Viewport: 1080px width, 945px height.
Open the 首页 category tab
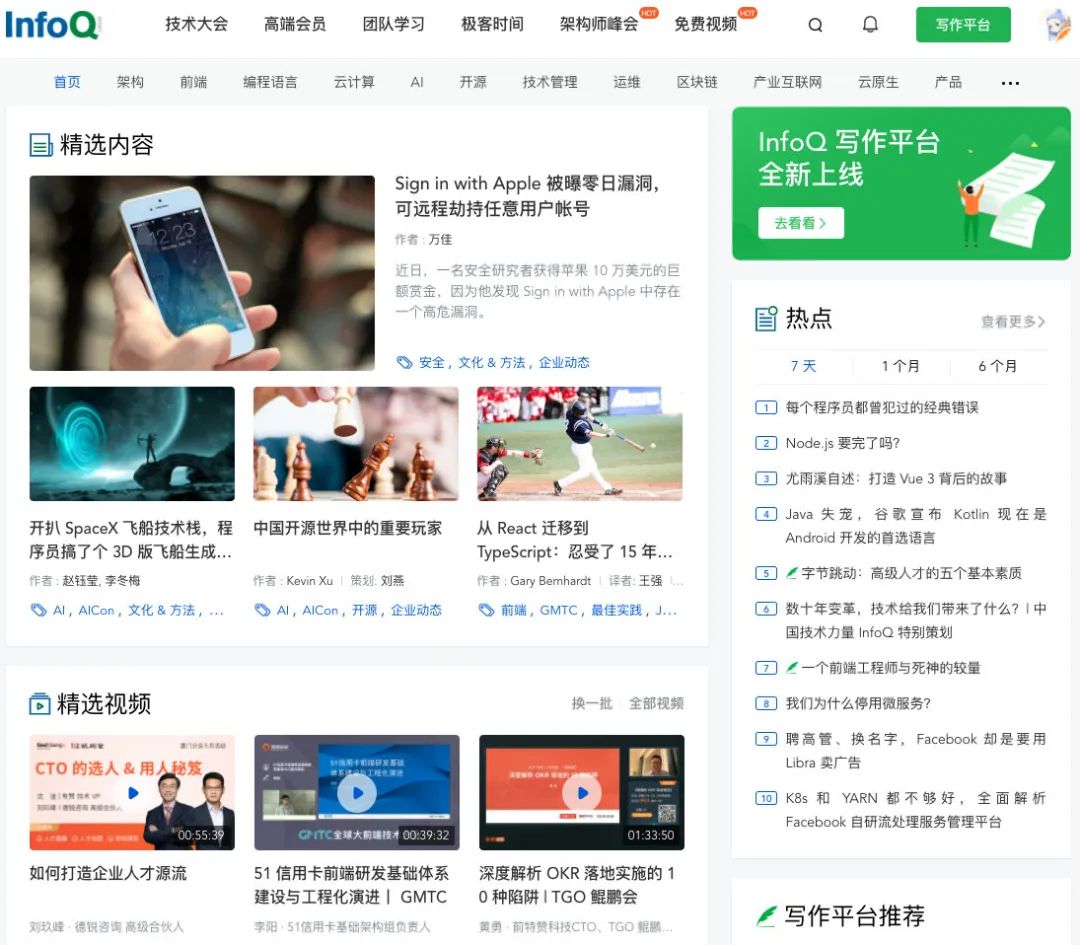[x=67, y=82]
